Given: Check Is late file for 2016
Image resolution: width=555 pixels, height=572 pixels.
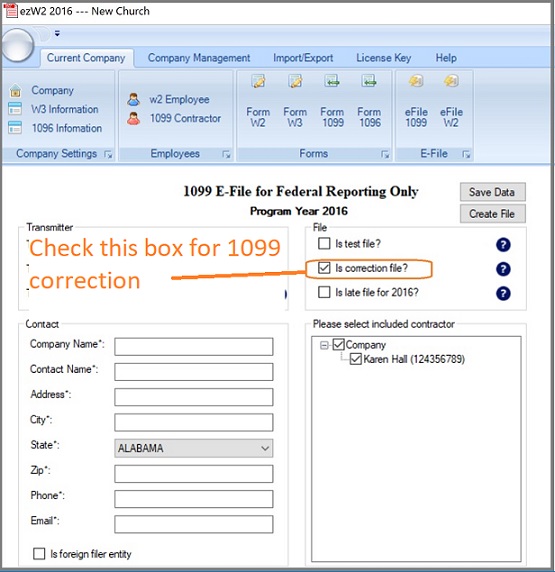Looking at the screenshot, I should point(324,292).
